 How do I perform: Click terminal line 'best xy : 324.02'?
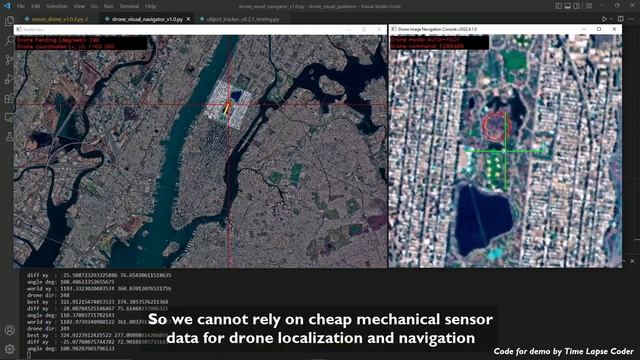(x=98, y=335)
